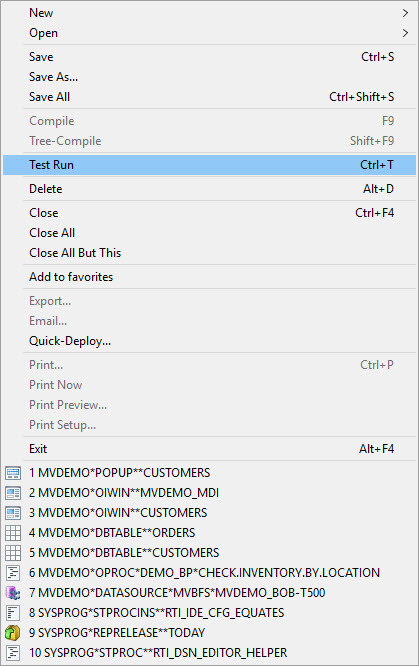
Task: Click the table grid icon beside MVDEMO*DBTABLE**CUSTOMERS
Action: (x=13, y=553)
